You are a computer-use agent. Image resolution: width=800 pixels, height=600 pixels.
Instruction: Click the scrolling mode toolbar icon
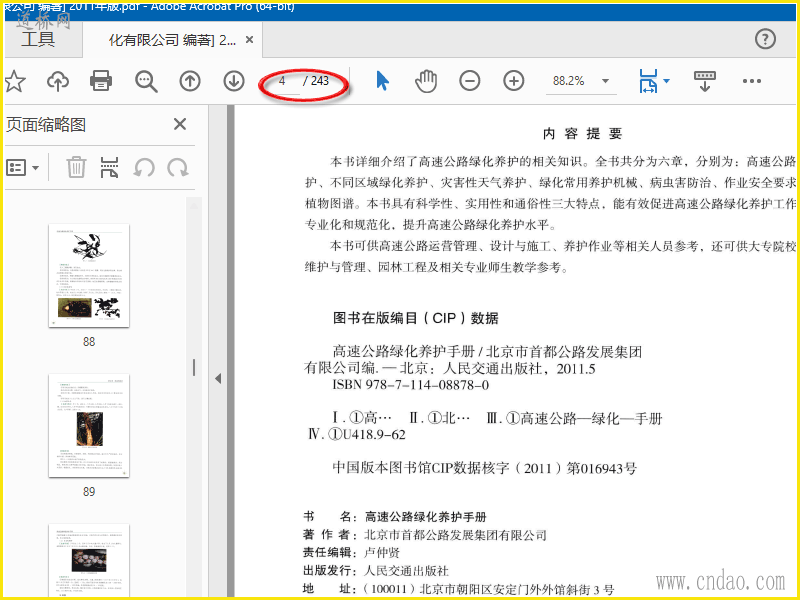coord(705,81)
